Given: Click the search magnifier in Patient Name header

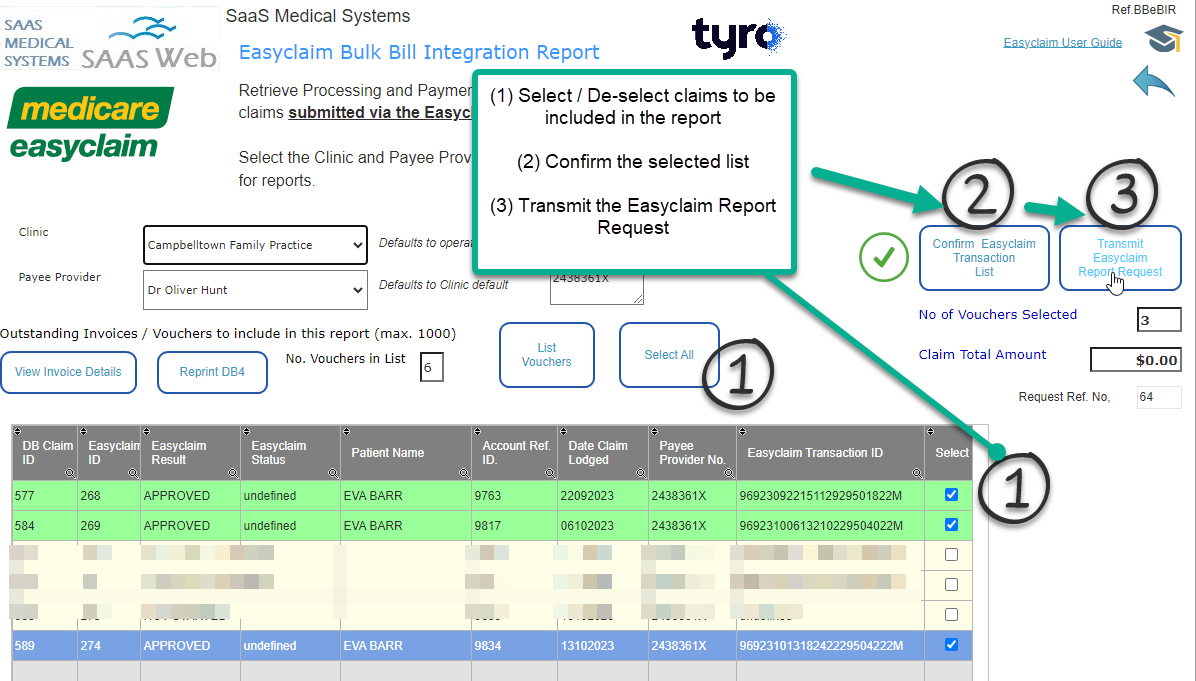Looking at the screenshot, I should (x=464, y=474).
